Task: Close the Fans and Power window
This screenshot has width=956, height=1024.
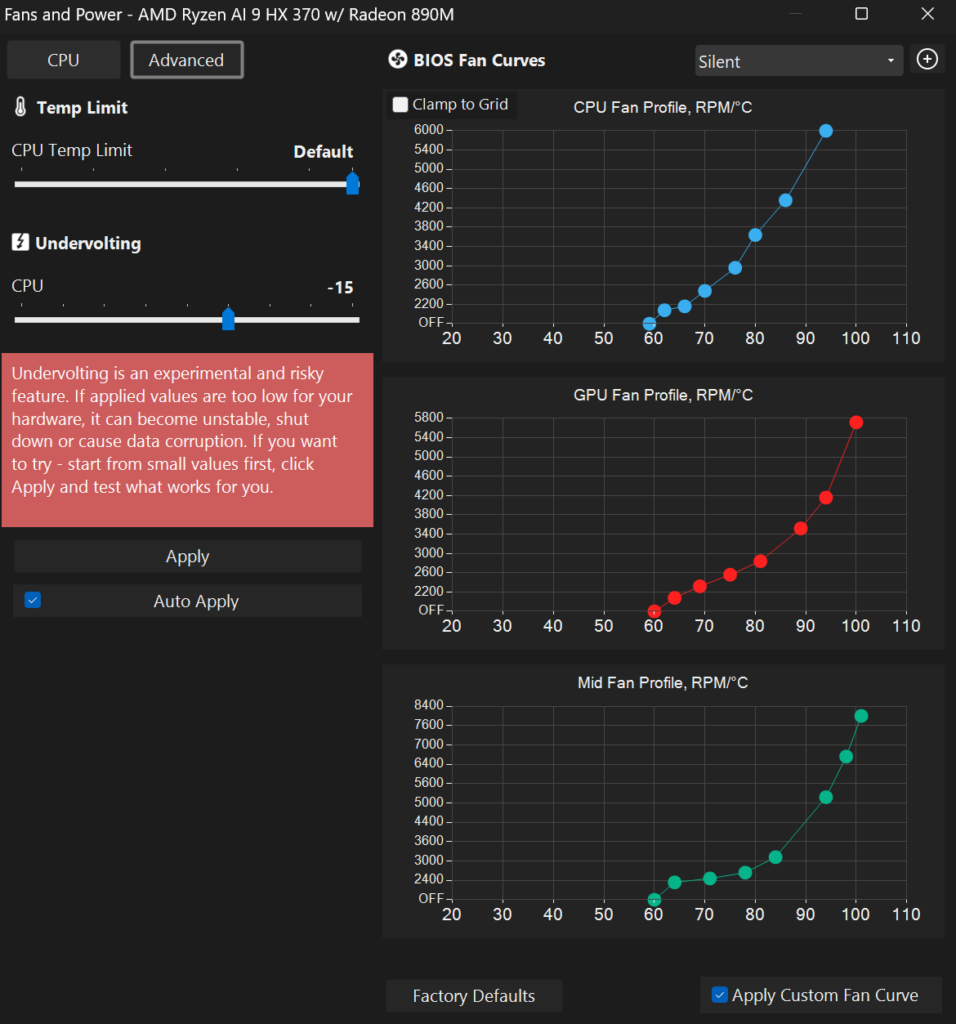Action: click(927, 14)
